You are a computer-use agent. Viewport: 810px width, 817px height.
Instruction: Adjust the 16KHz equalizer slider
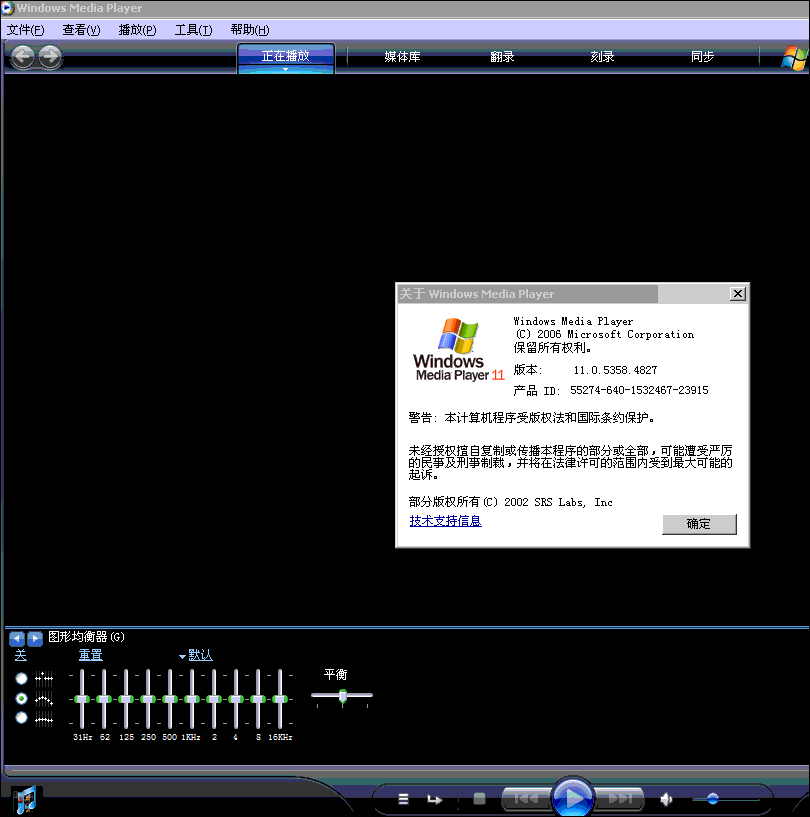(x=280, y=699)
